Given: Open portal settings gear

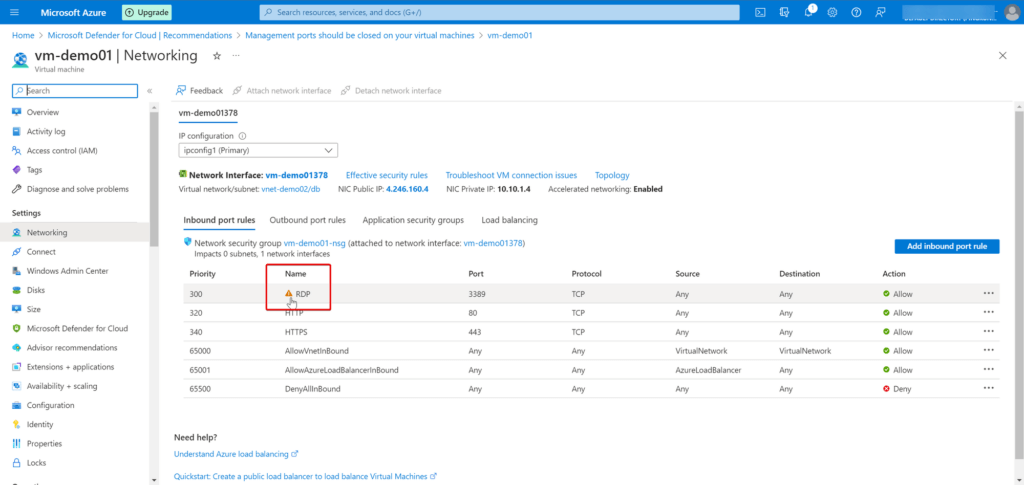Looking at the screenshot, I should click(x=832, y=12).
